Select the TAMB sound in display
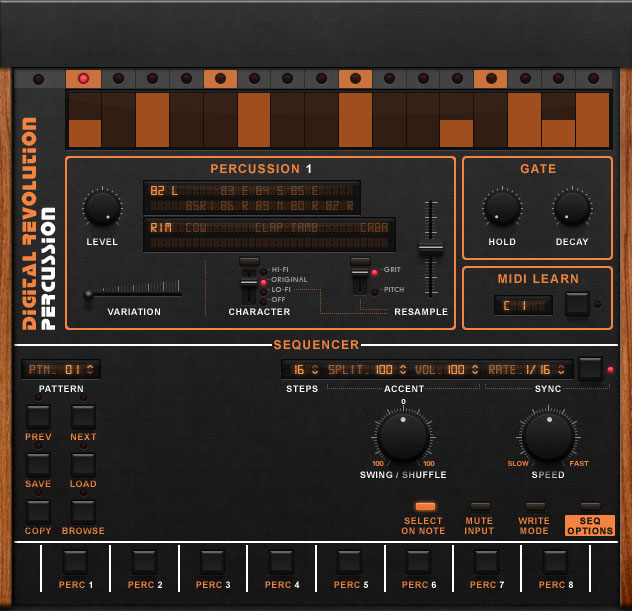 (305, 228)
